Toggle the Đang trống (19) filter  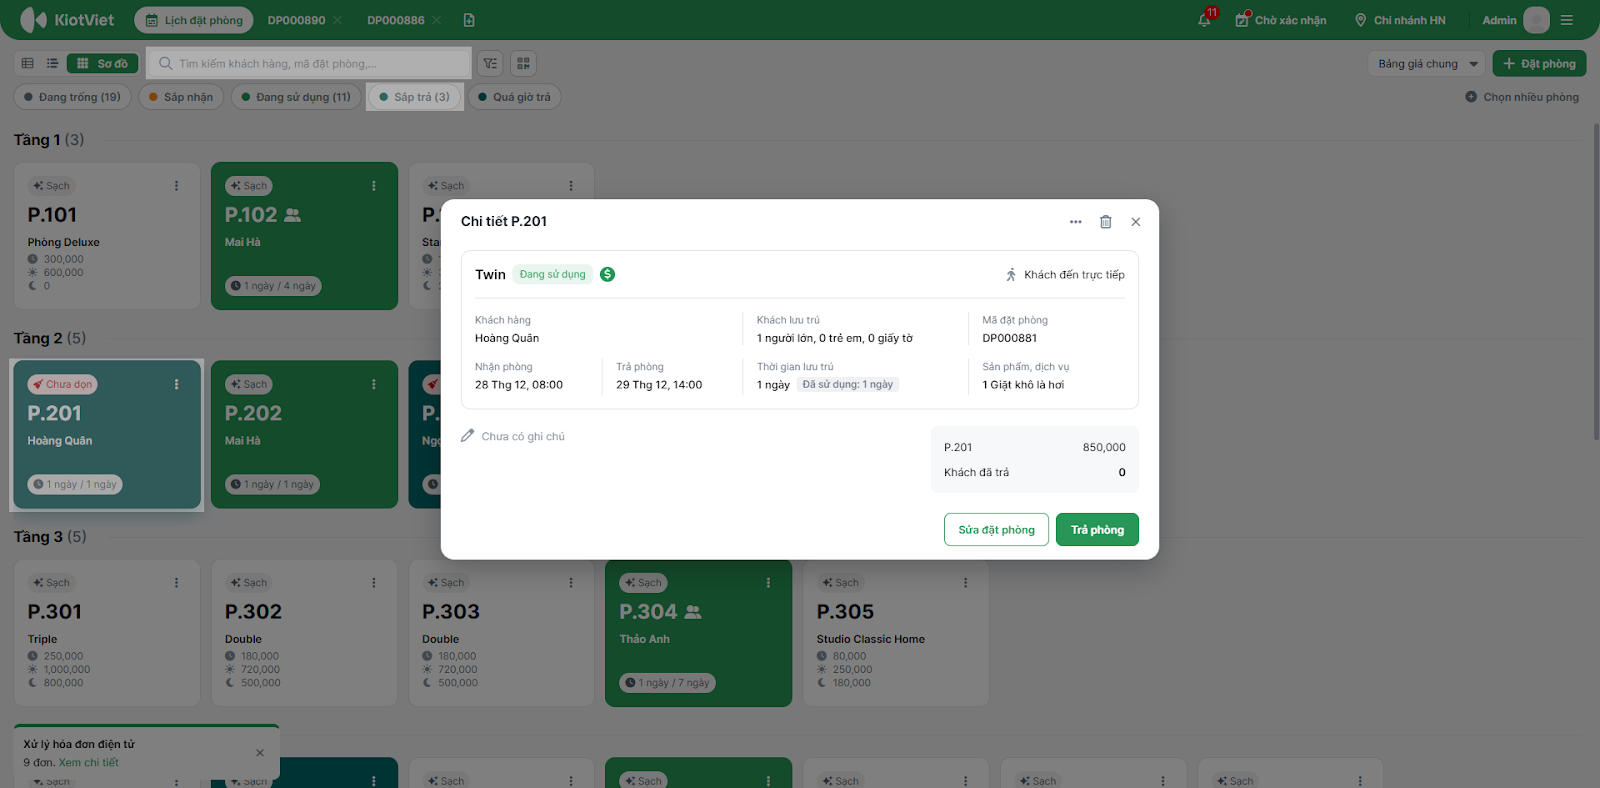pyautogui.click(x=72, y=97)
